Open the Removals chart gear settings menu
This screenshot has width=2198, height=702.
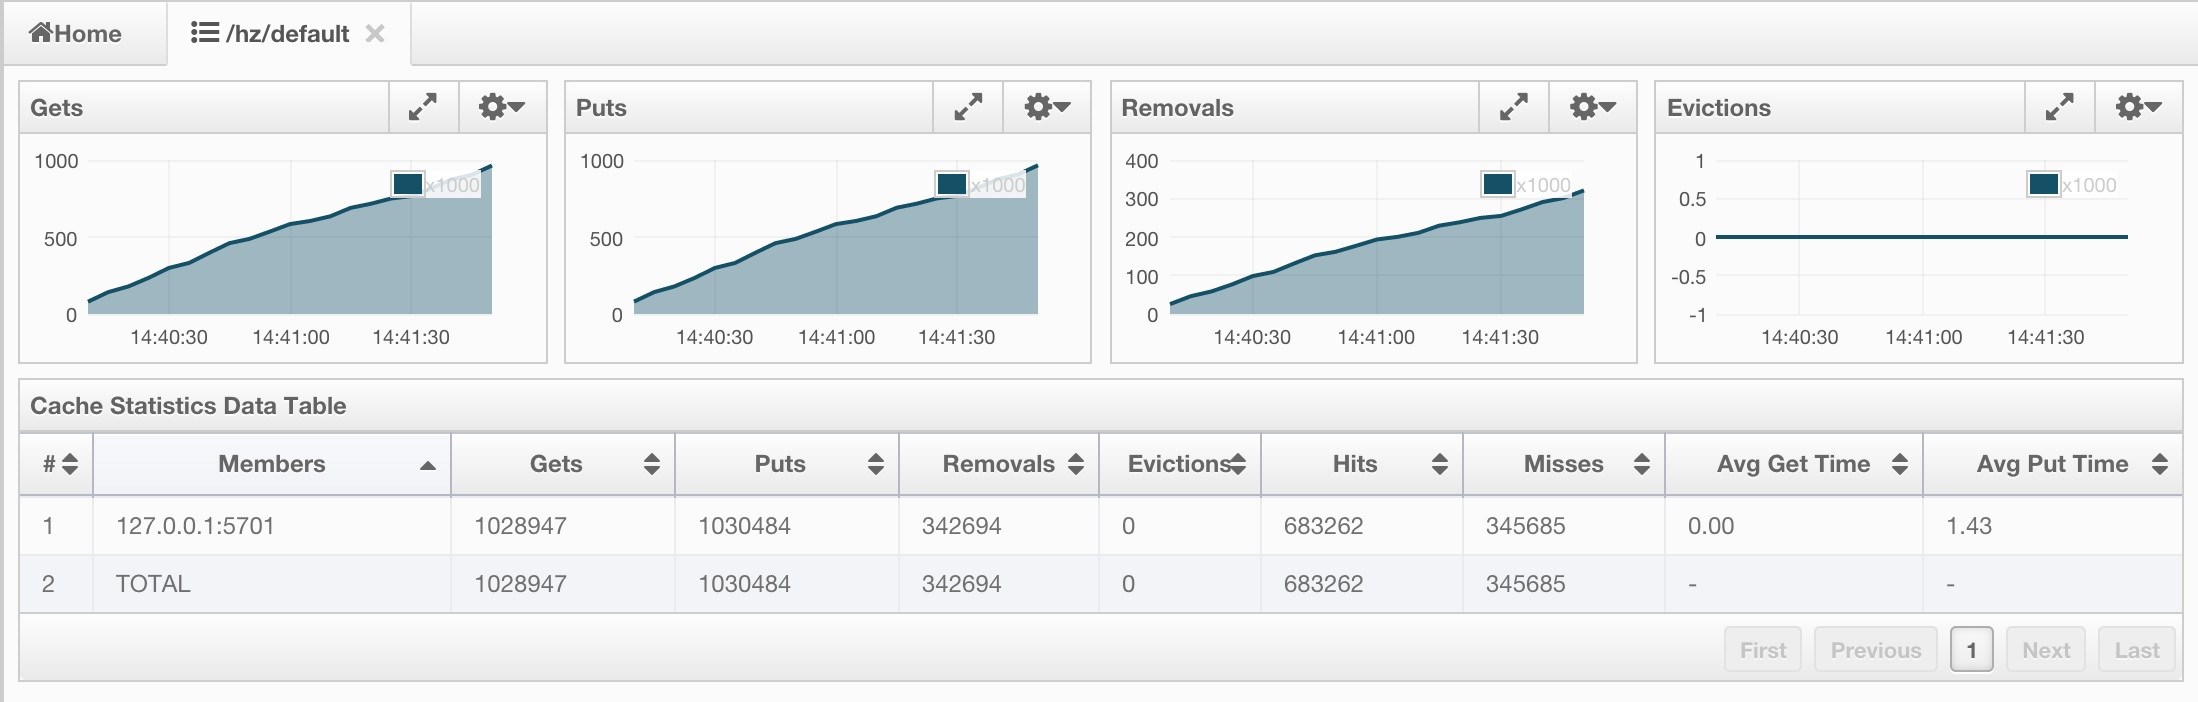(x=1593, y=107)
